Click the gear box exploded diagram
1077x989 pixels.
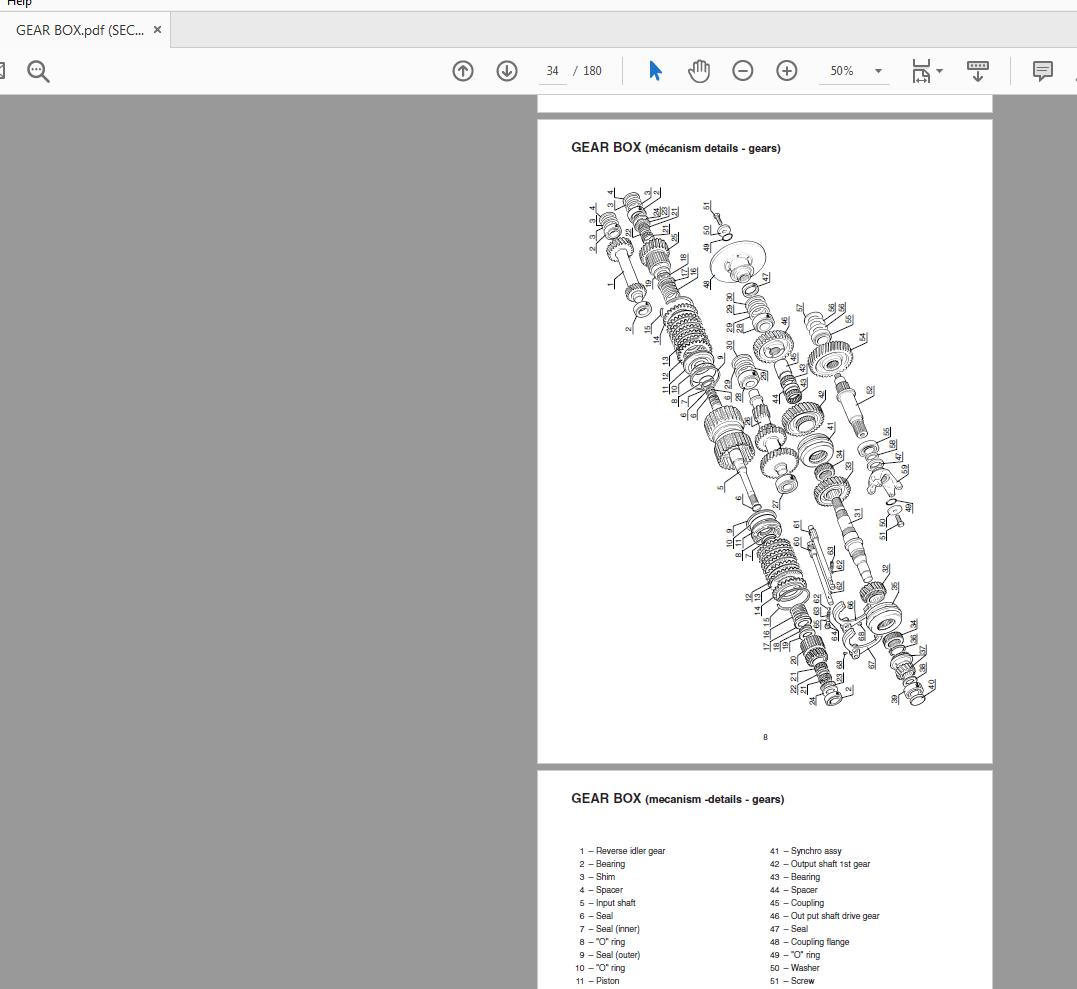[762, 446]
